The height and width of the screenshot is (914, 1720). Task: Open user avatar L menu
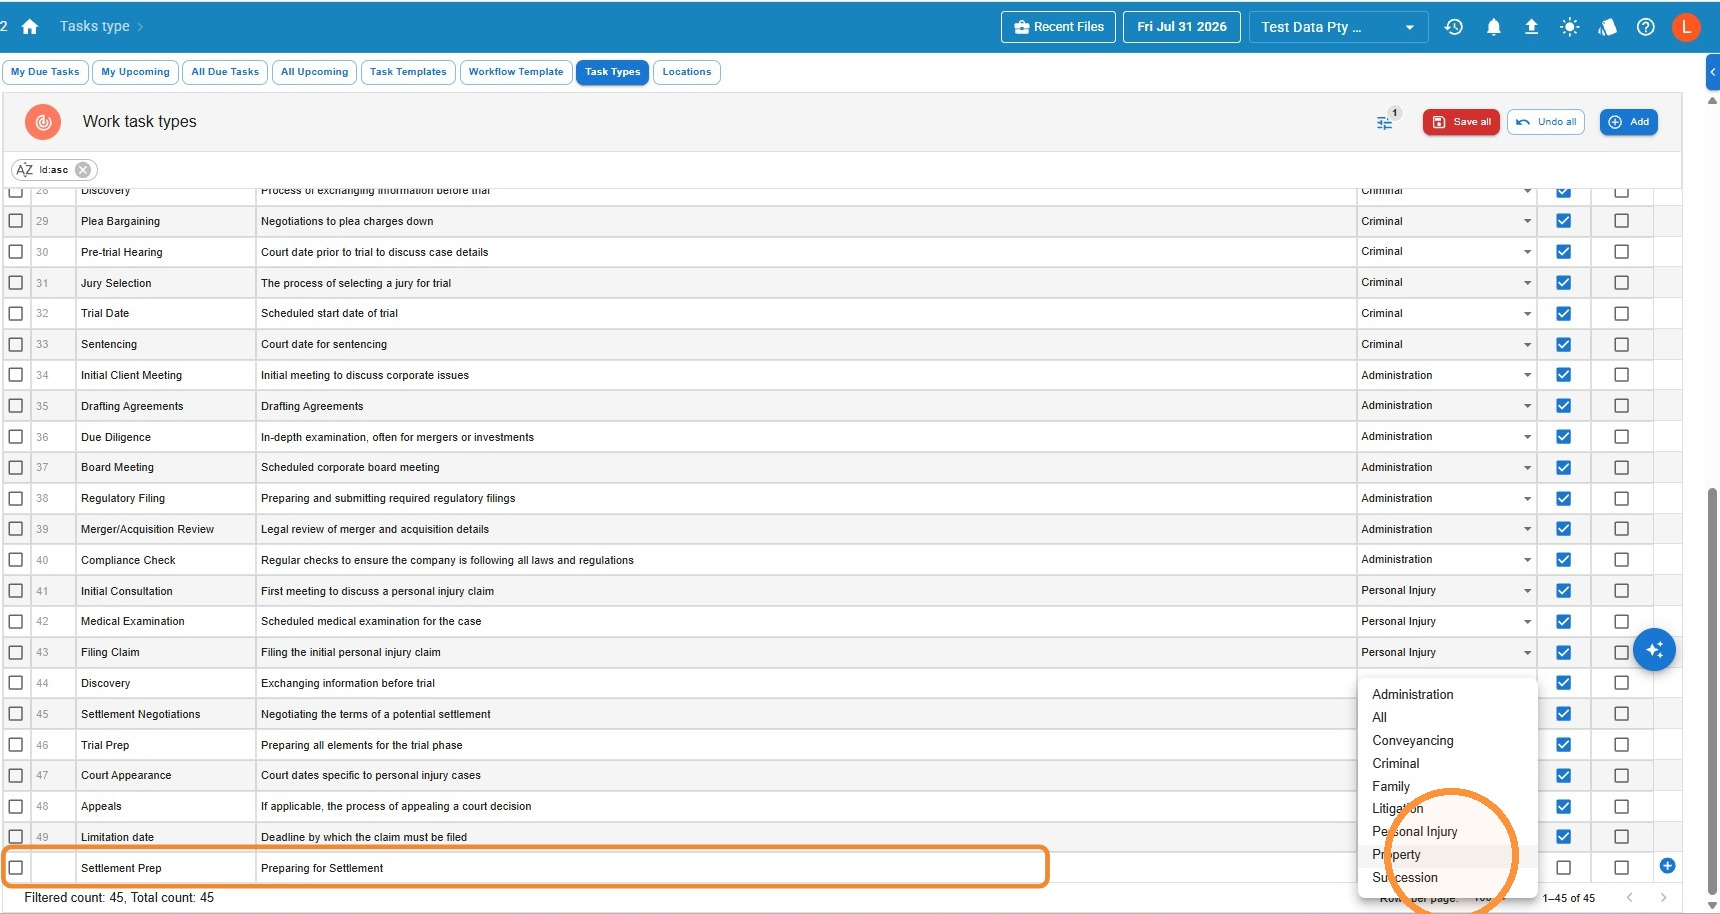(1686, 27)
